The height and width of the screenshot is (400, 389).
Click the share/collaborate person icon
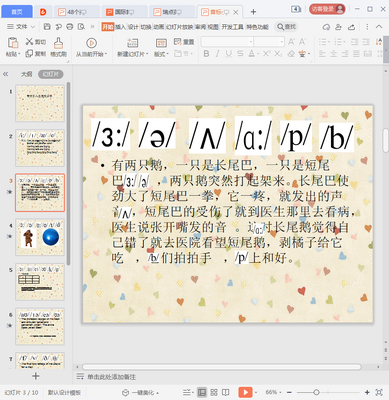pos(339,27)
